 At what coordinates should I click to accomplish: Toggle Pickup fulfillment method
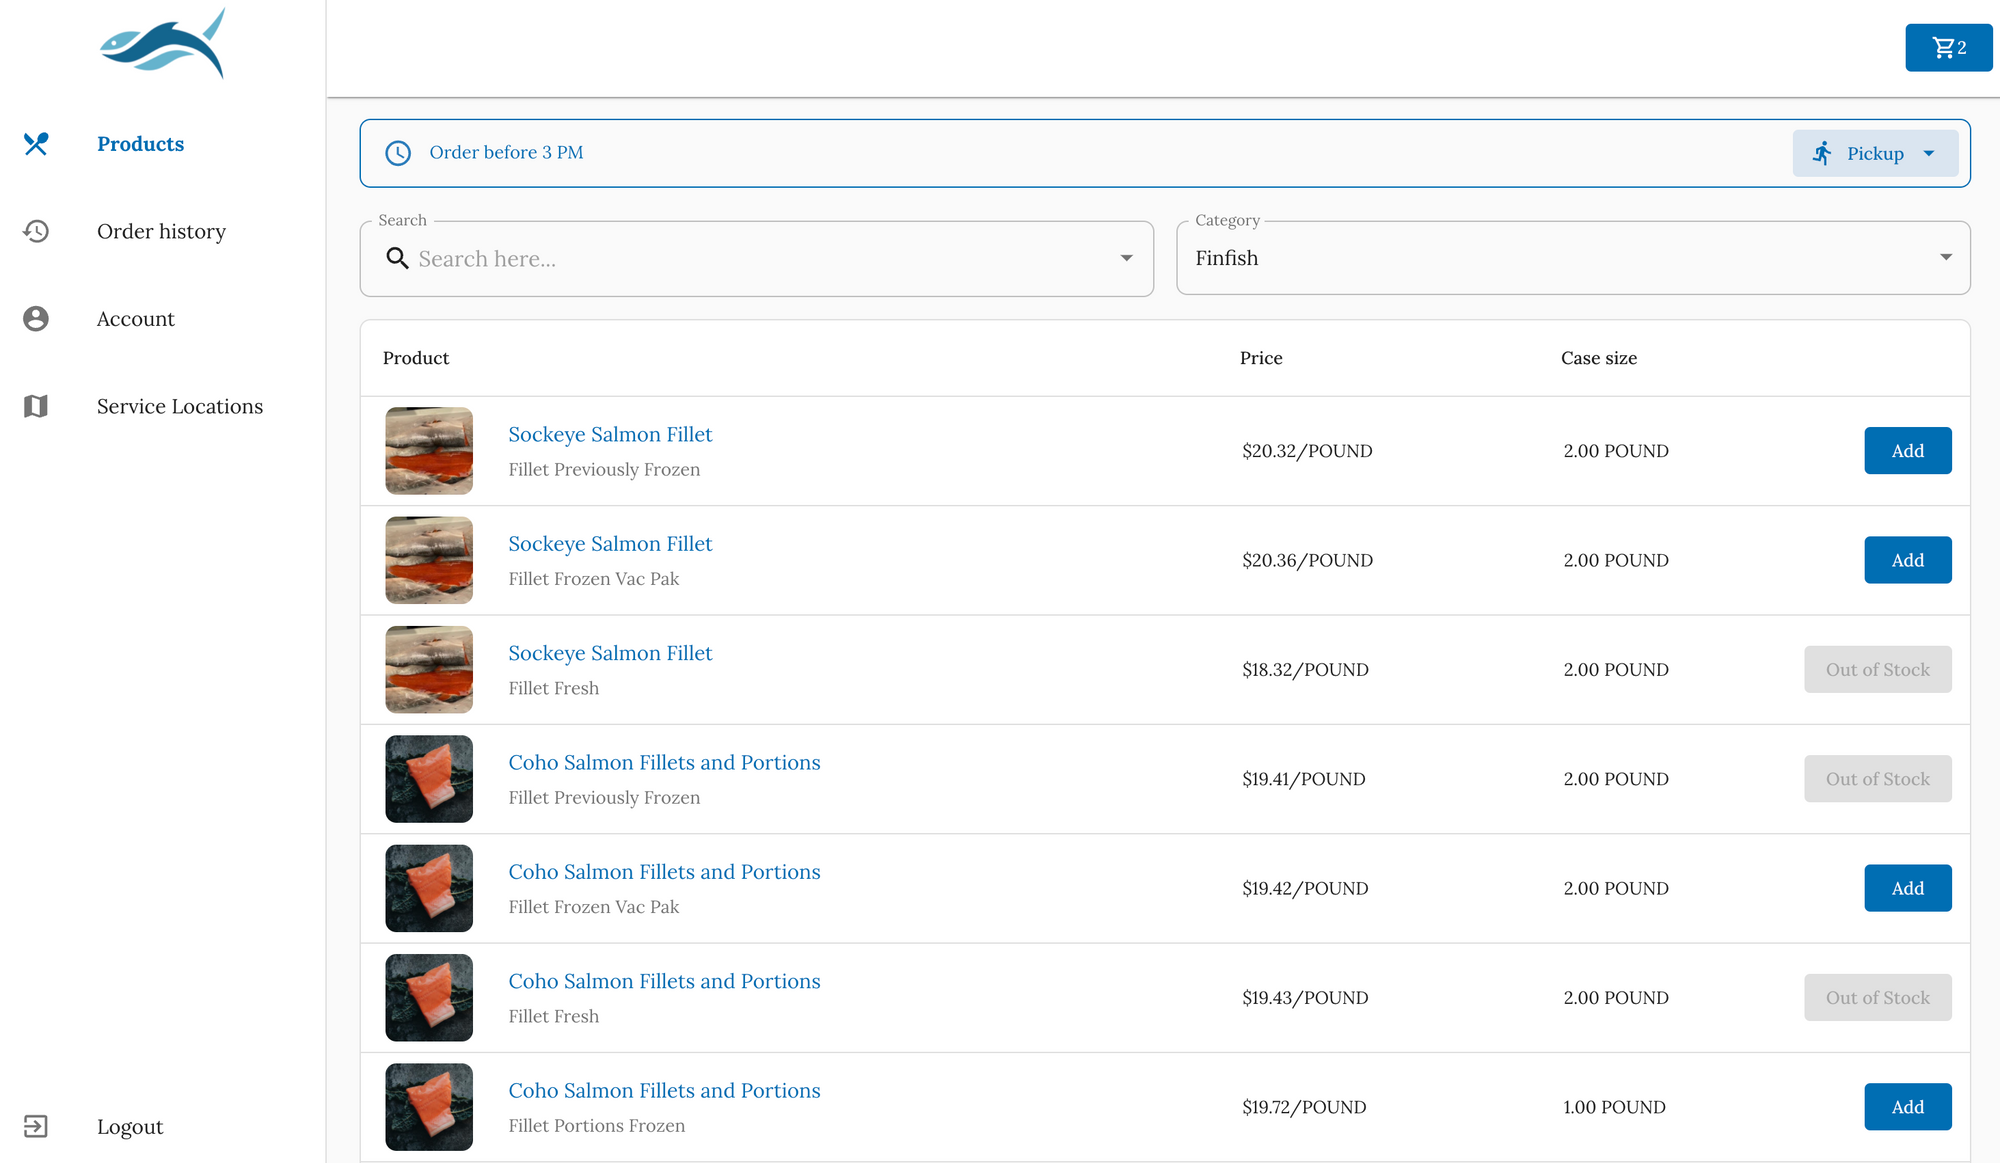click(1877, 152)
